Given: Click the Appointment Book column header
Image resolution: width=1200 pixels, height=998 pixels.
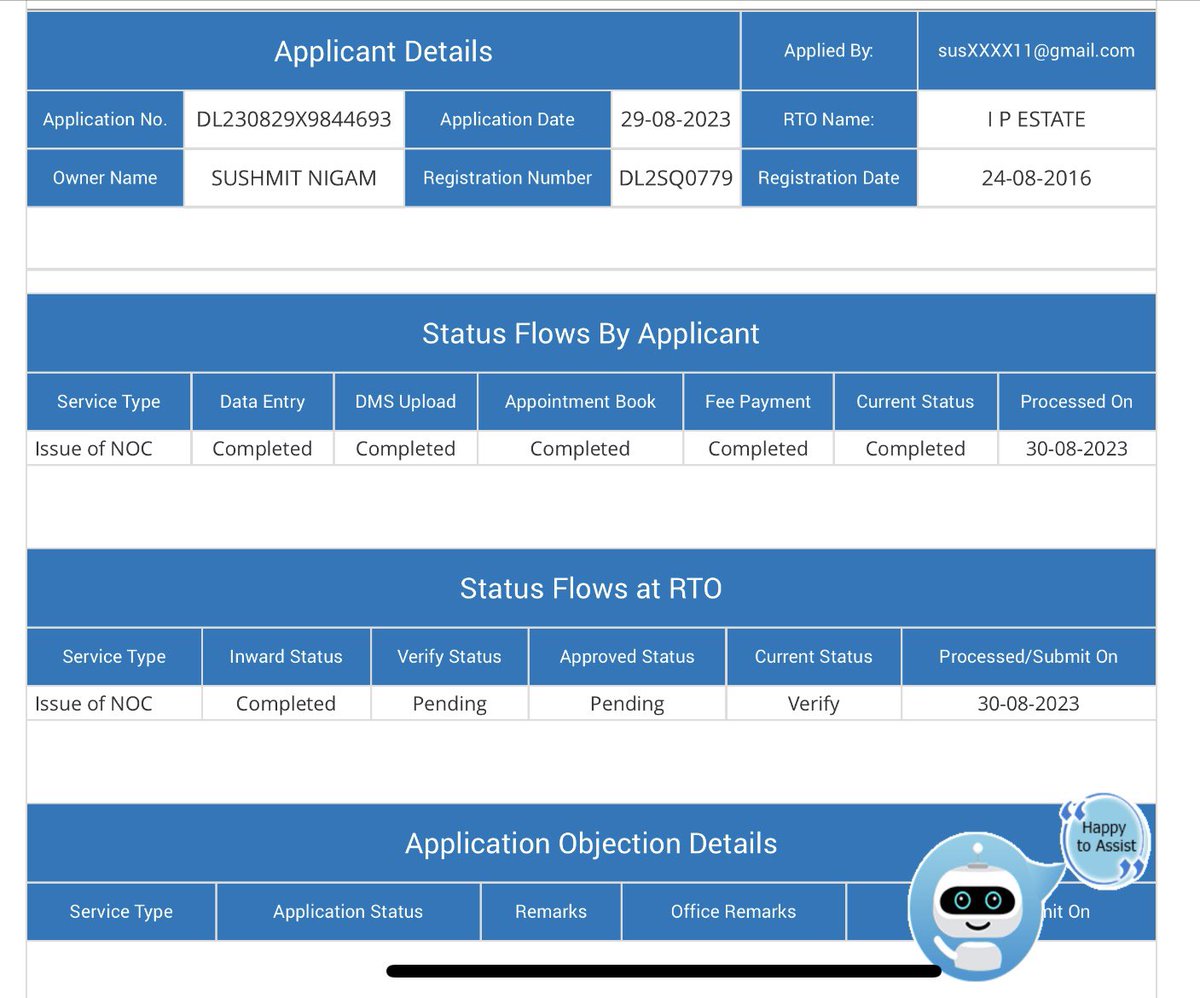Looking at the screenshot, I should click(581, 401).
